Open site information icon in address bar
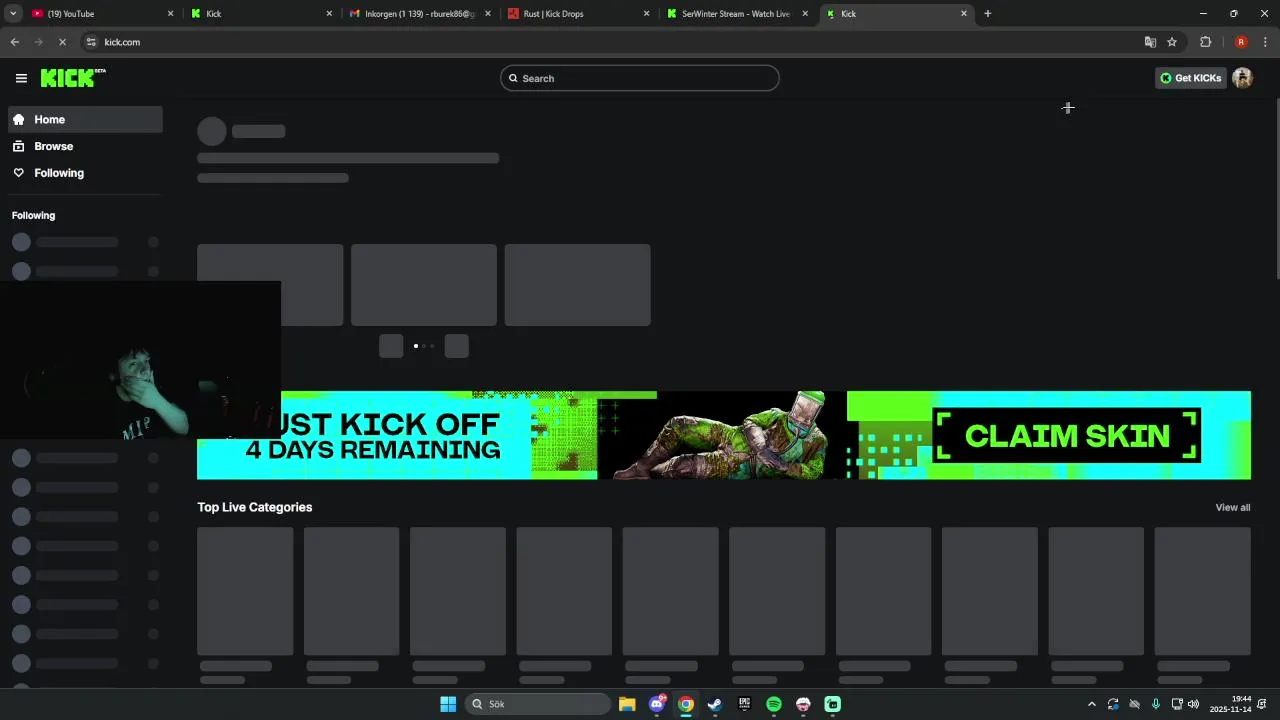 91,42
